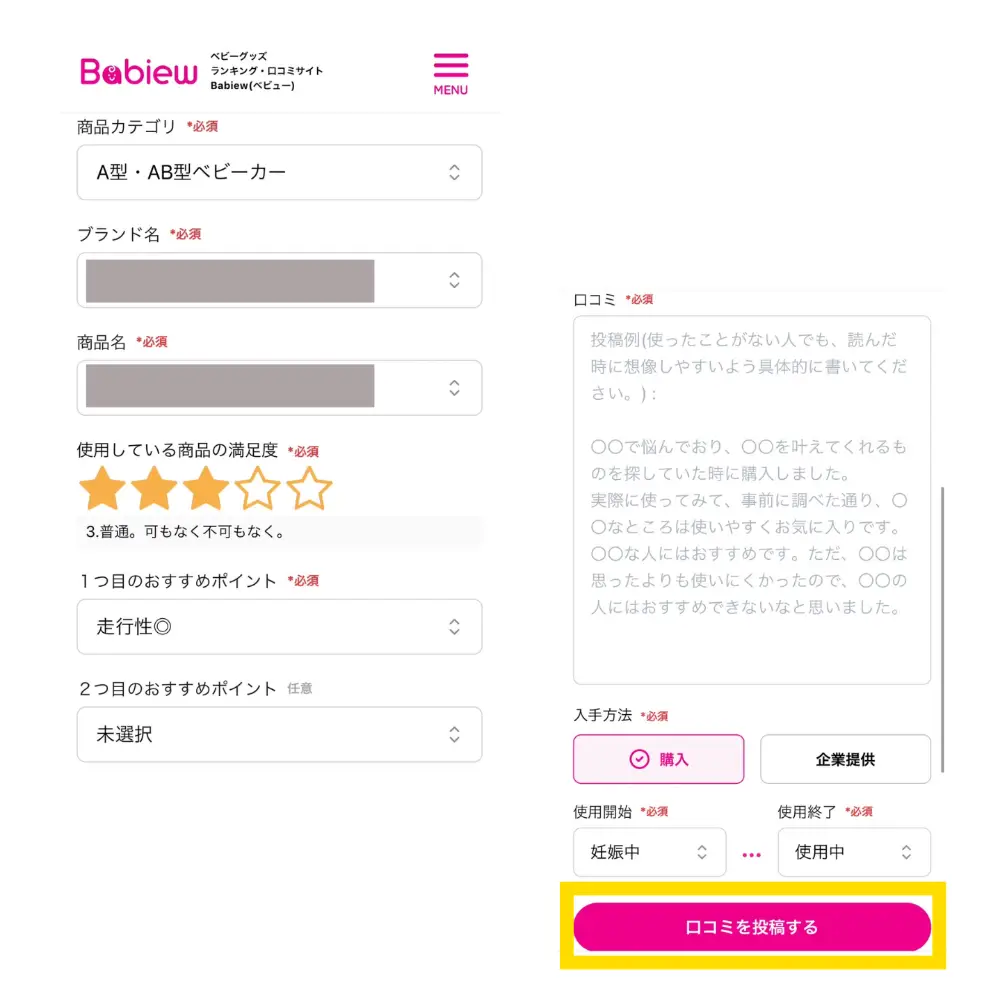This screenshot has width=1000, height=1000.
Task: Expand the ブランド名 dropdown
Action: coord(279,280)
